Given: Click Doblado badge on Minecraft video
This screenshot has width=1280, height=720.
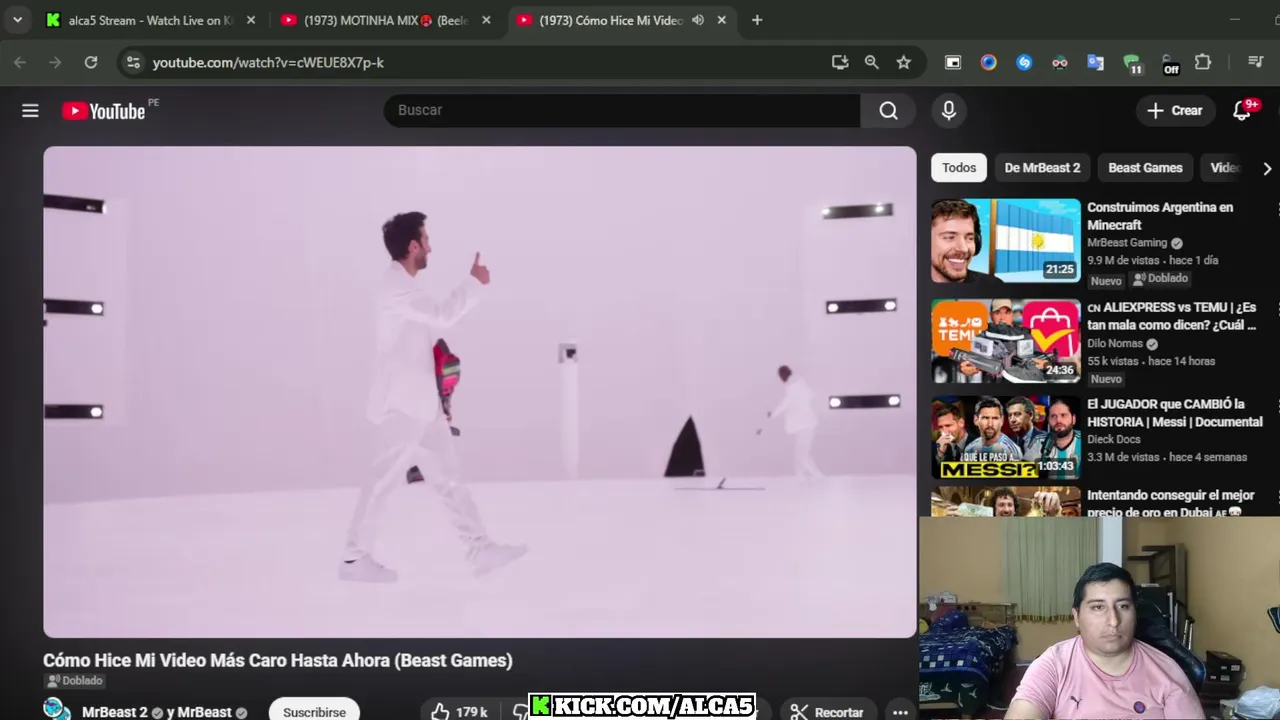Looking at the screenshot, I should (x=1160, y=279).
